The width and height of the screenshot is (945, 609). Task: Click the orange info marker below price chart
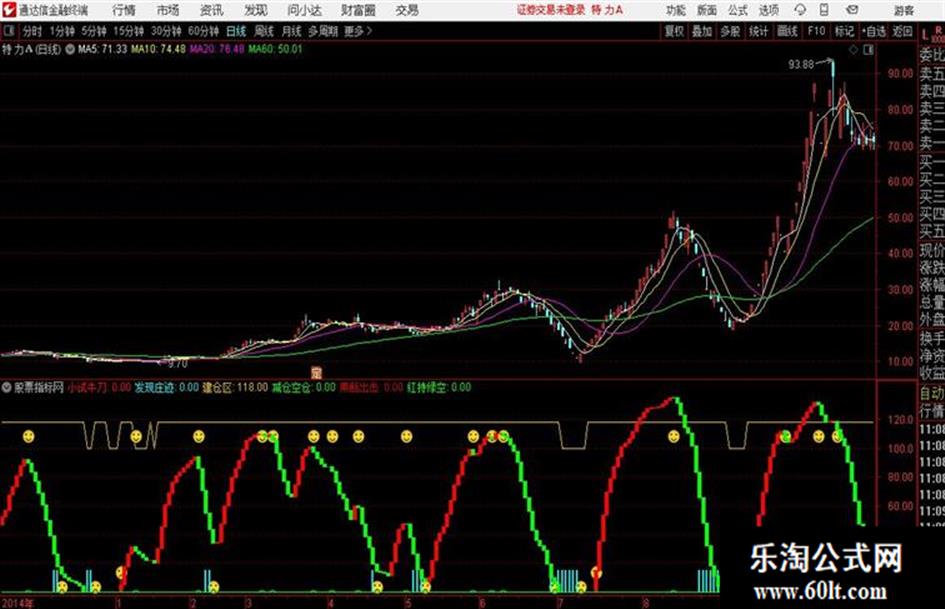(x=316, y=371)
